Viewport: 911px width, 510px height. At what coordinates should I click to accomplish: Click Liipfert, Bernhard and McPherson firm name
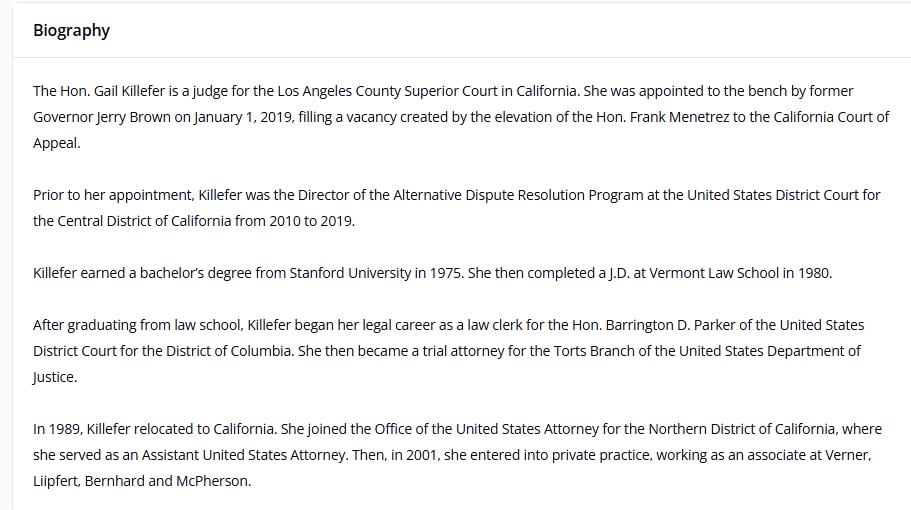point(141,482)
